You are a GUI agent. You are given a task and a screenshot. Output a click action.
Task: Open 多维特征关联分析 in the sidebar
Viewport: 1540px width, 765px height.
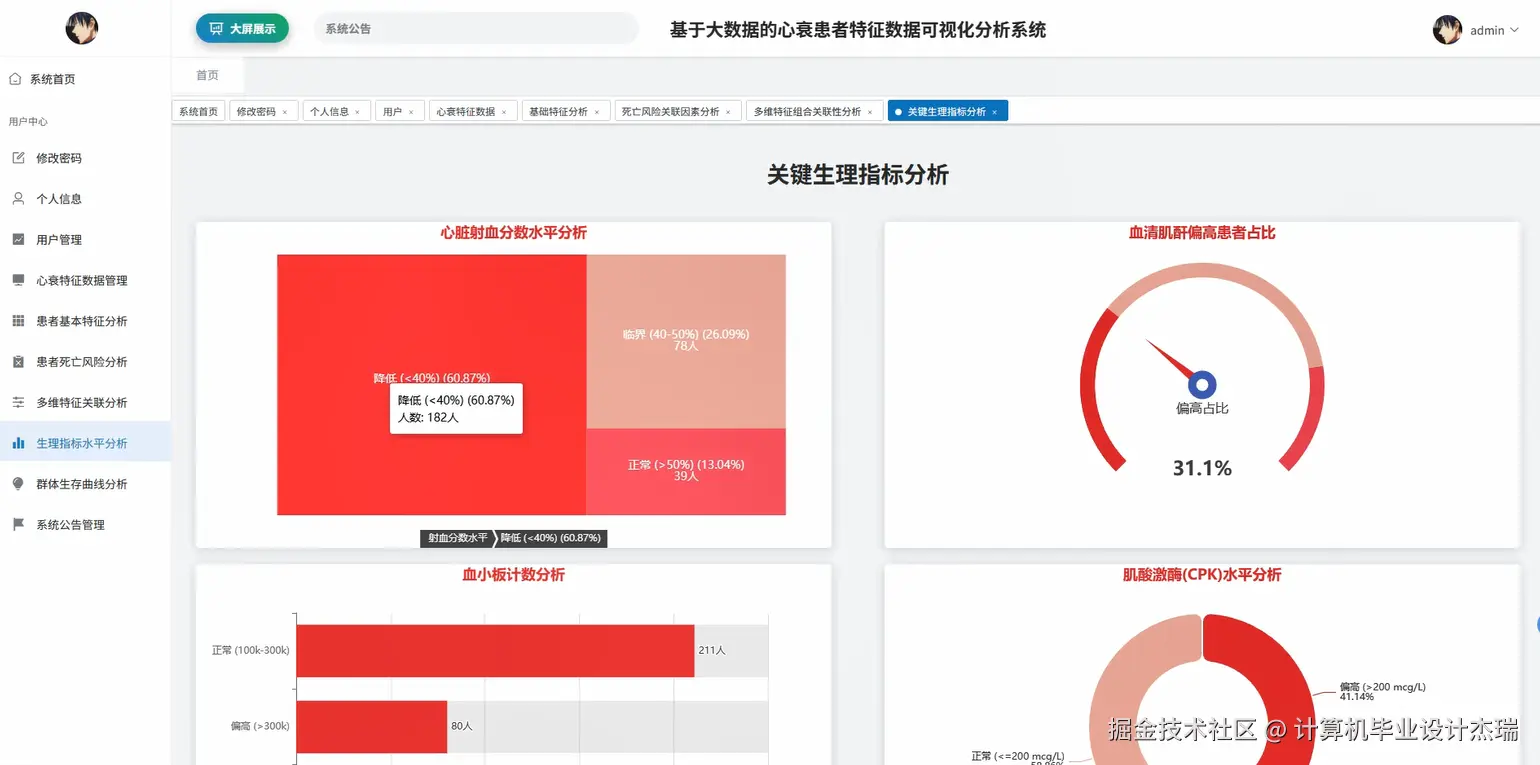point(85,403)
